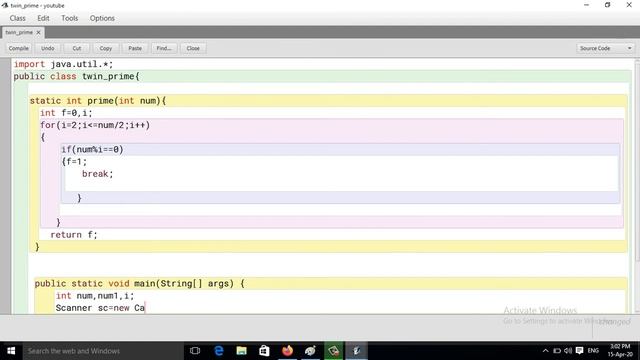Launch Microsoft Edge from the taskbar
This screenshot has height=360, width=640.
(x=219, y=351)
